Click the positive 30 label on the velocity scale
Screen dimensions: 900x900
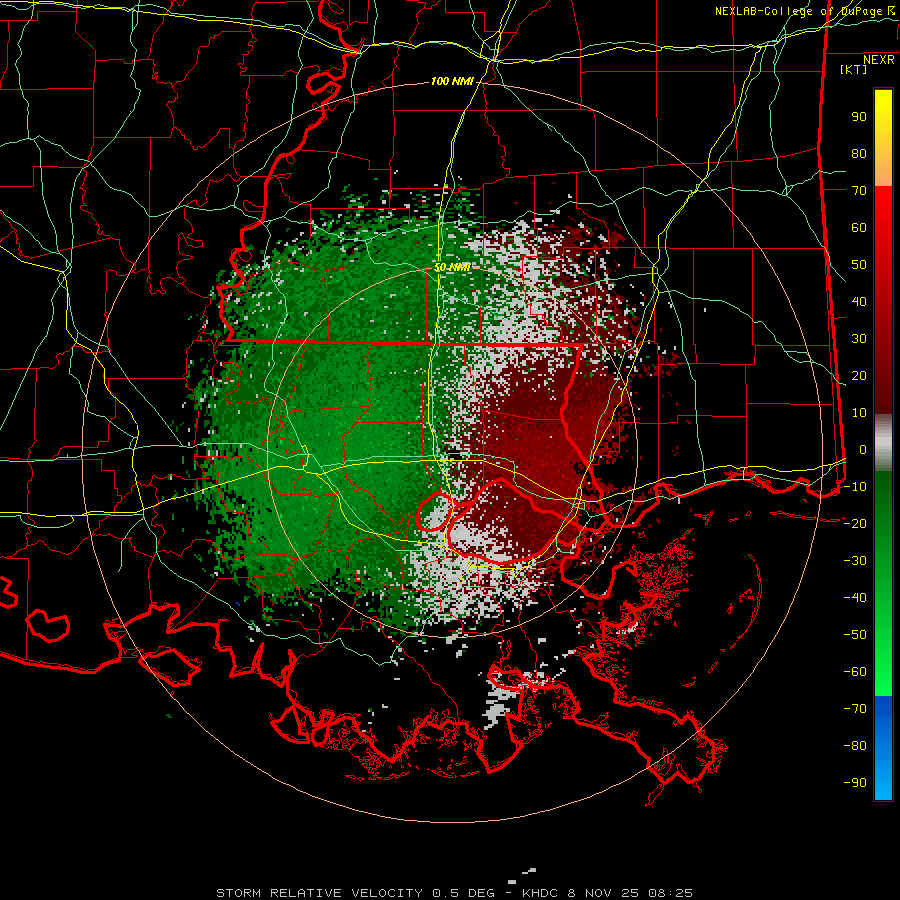pyautogui.click(x=859, y=339)
